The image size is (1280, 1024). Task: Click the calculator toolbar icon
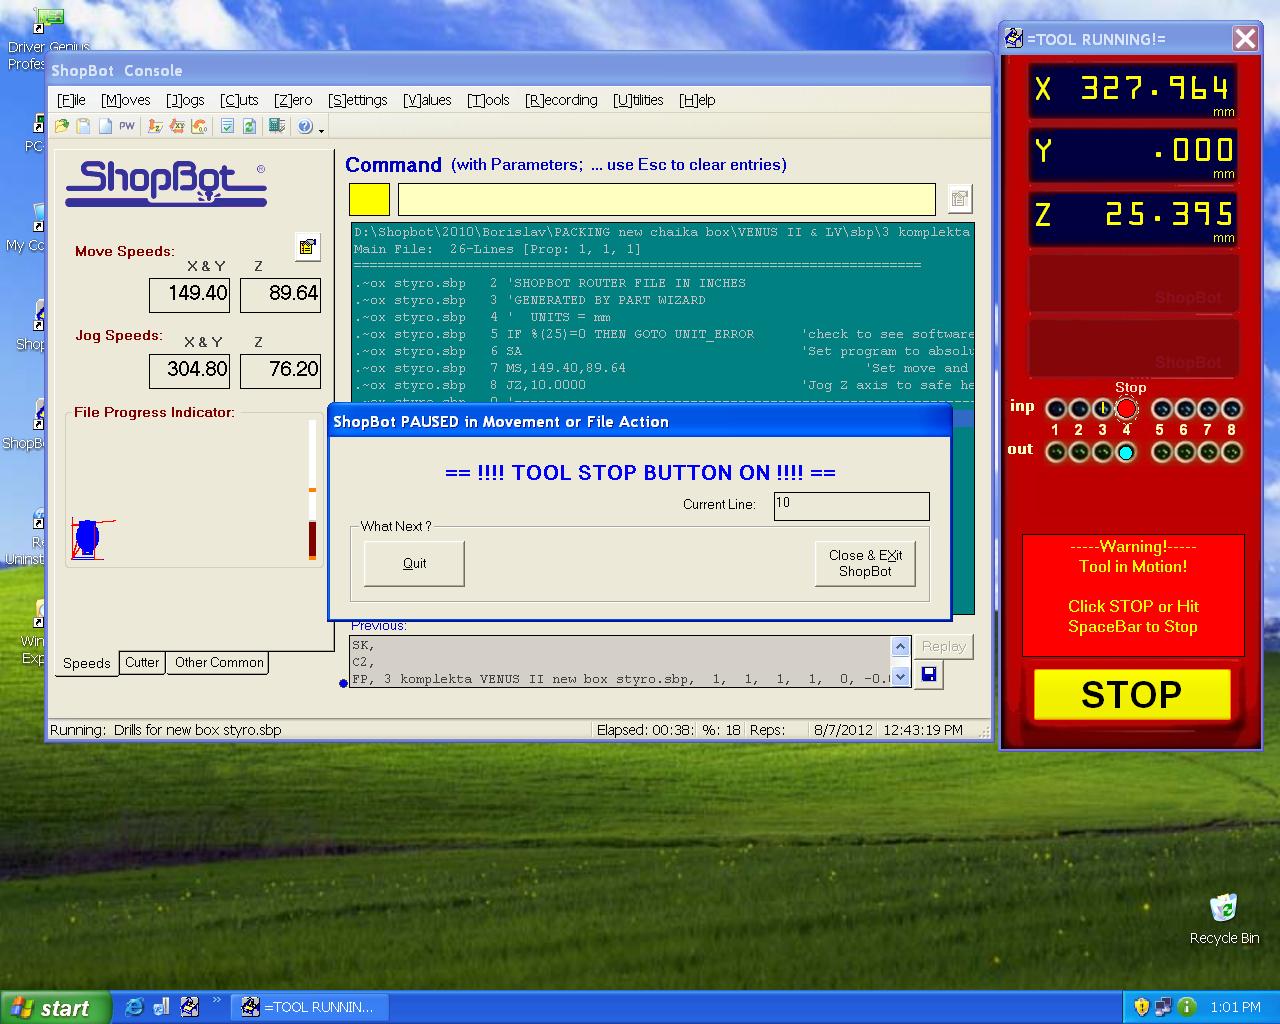(x=277, y=126)
